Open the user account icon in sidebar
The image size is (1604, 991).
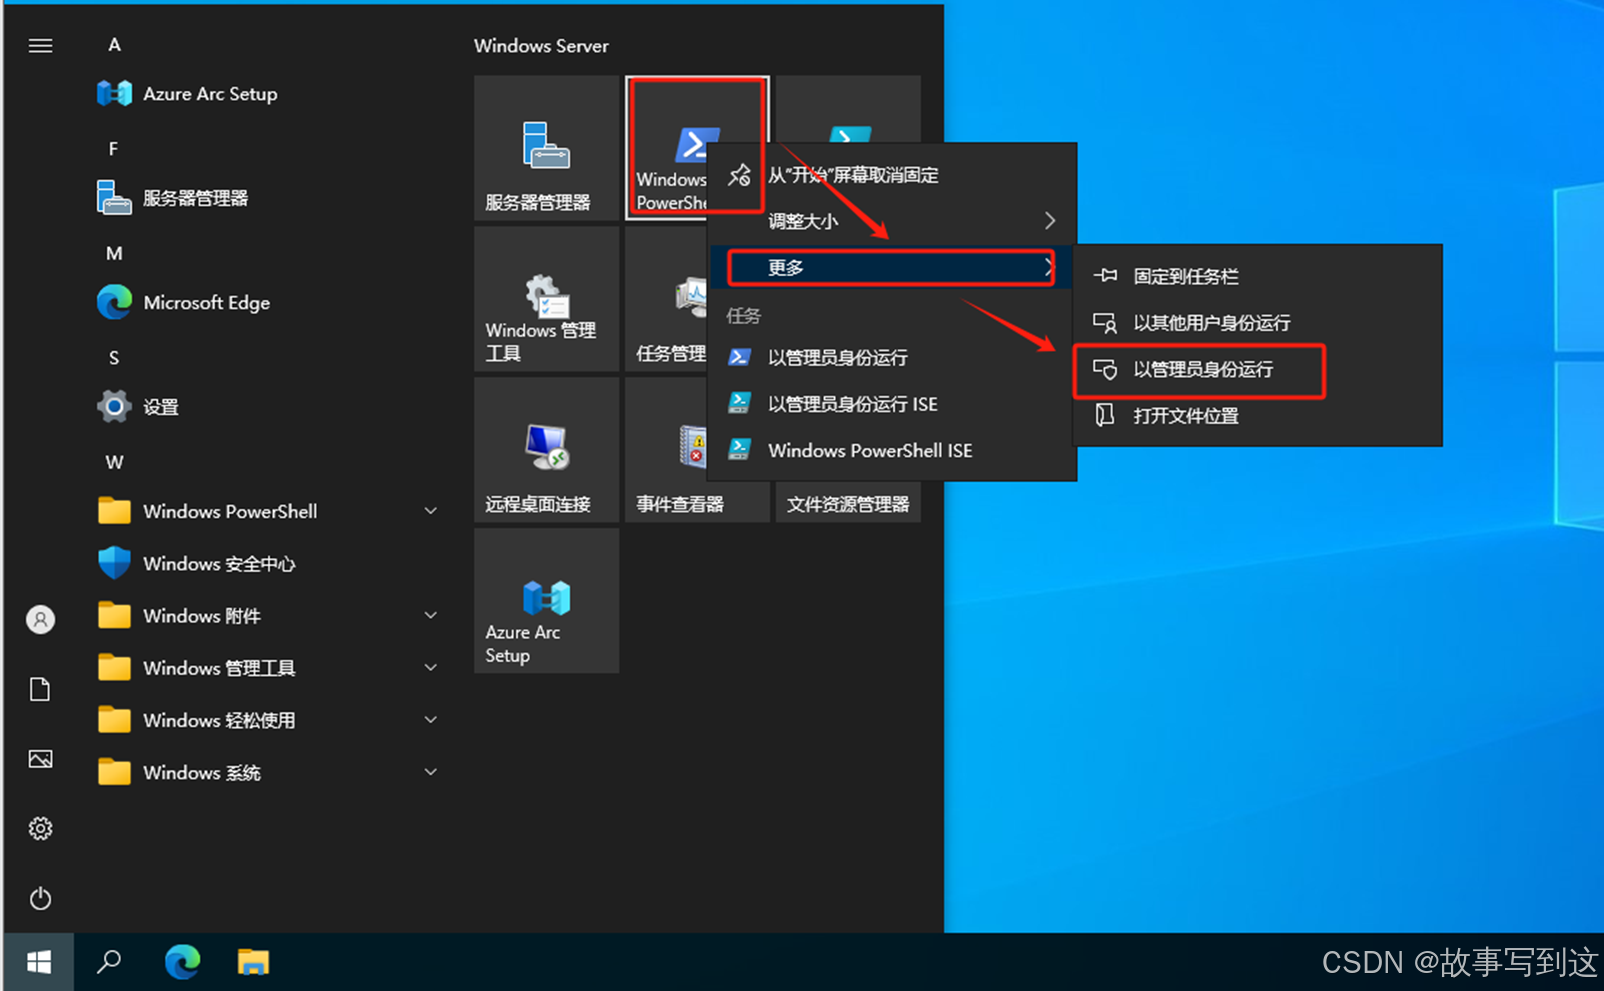(x=40, y=620)
